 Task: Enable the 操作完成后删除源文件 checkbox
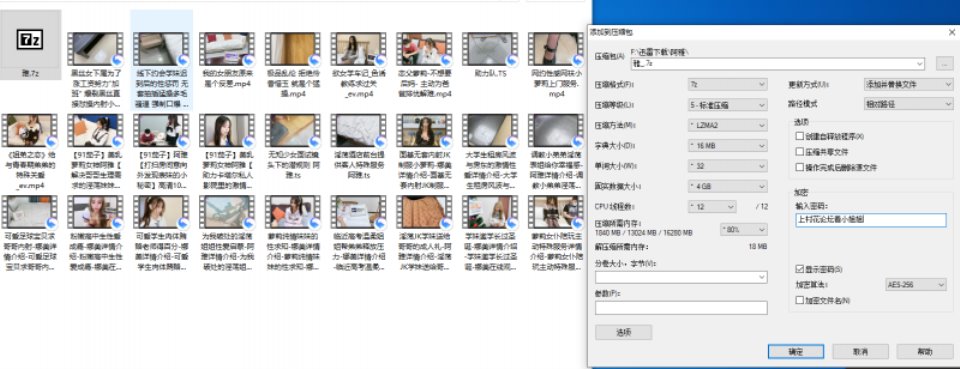799,167
